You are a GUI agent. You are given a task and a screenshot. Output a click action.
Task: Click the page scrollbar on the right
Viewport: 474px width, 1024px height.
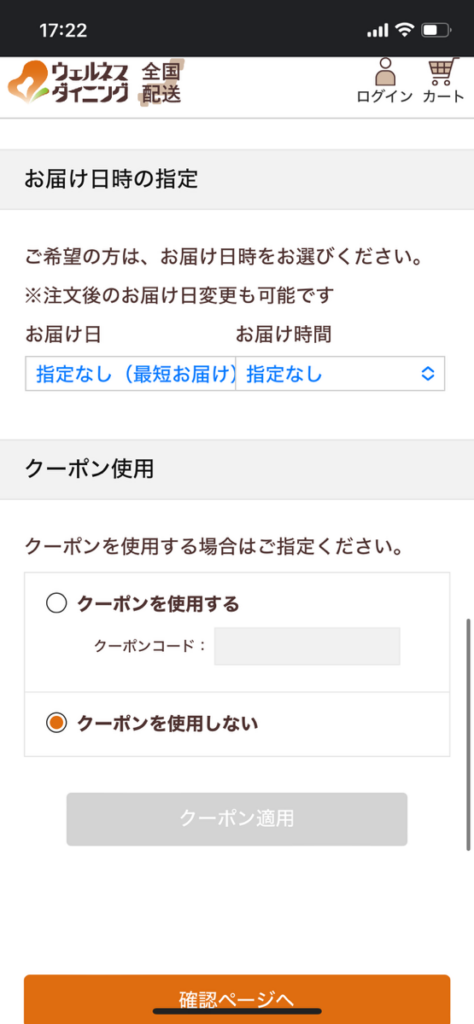click(x=468, y=735)
